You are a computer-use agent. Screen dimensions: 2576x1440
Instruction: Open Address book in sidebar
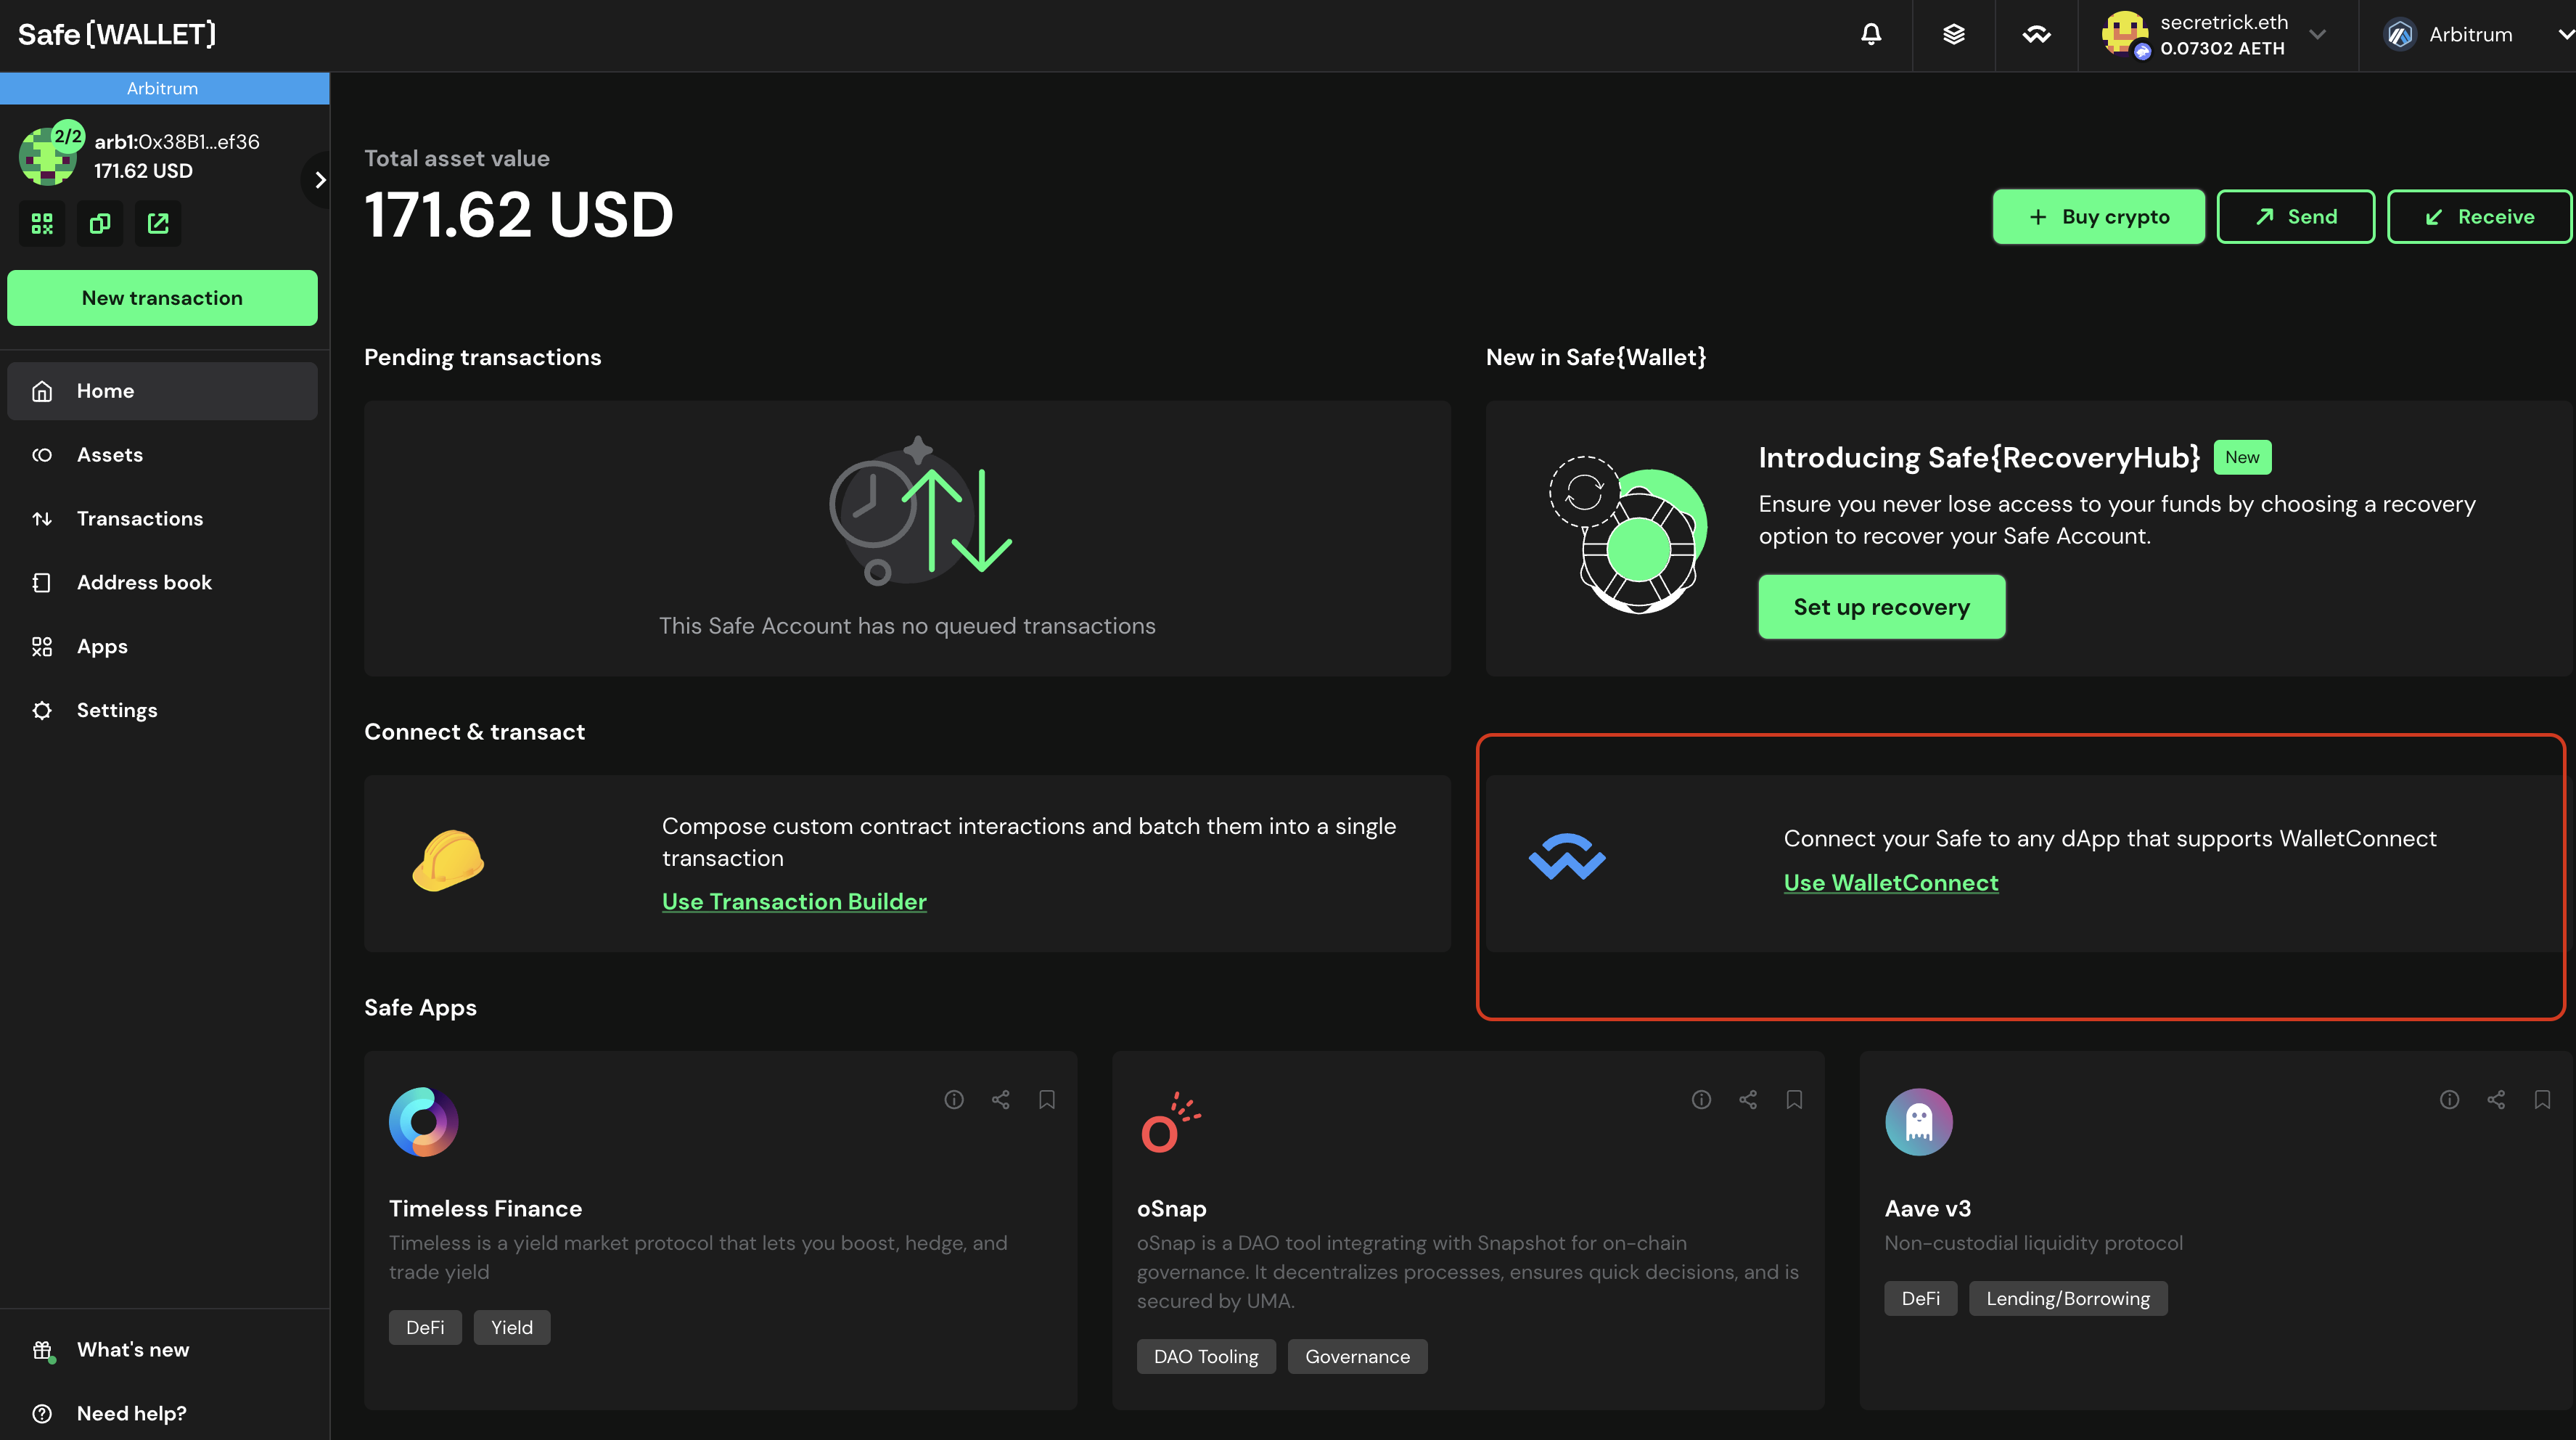point(144,583)
